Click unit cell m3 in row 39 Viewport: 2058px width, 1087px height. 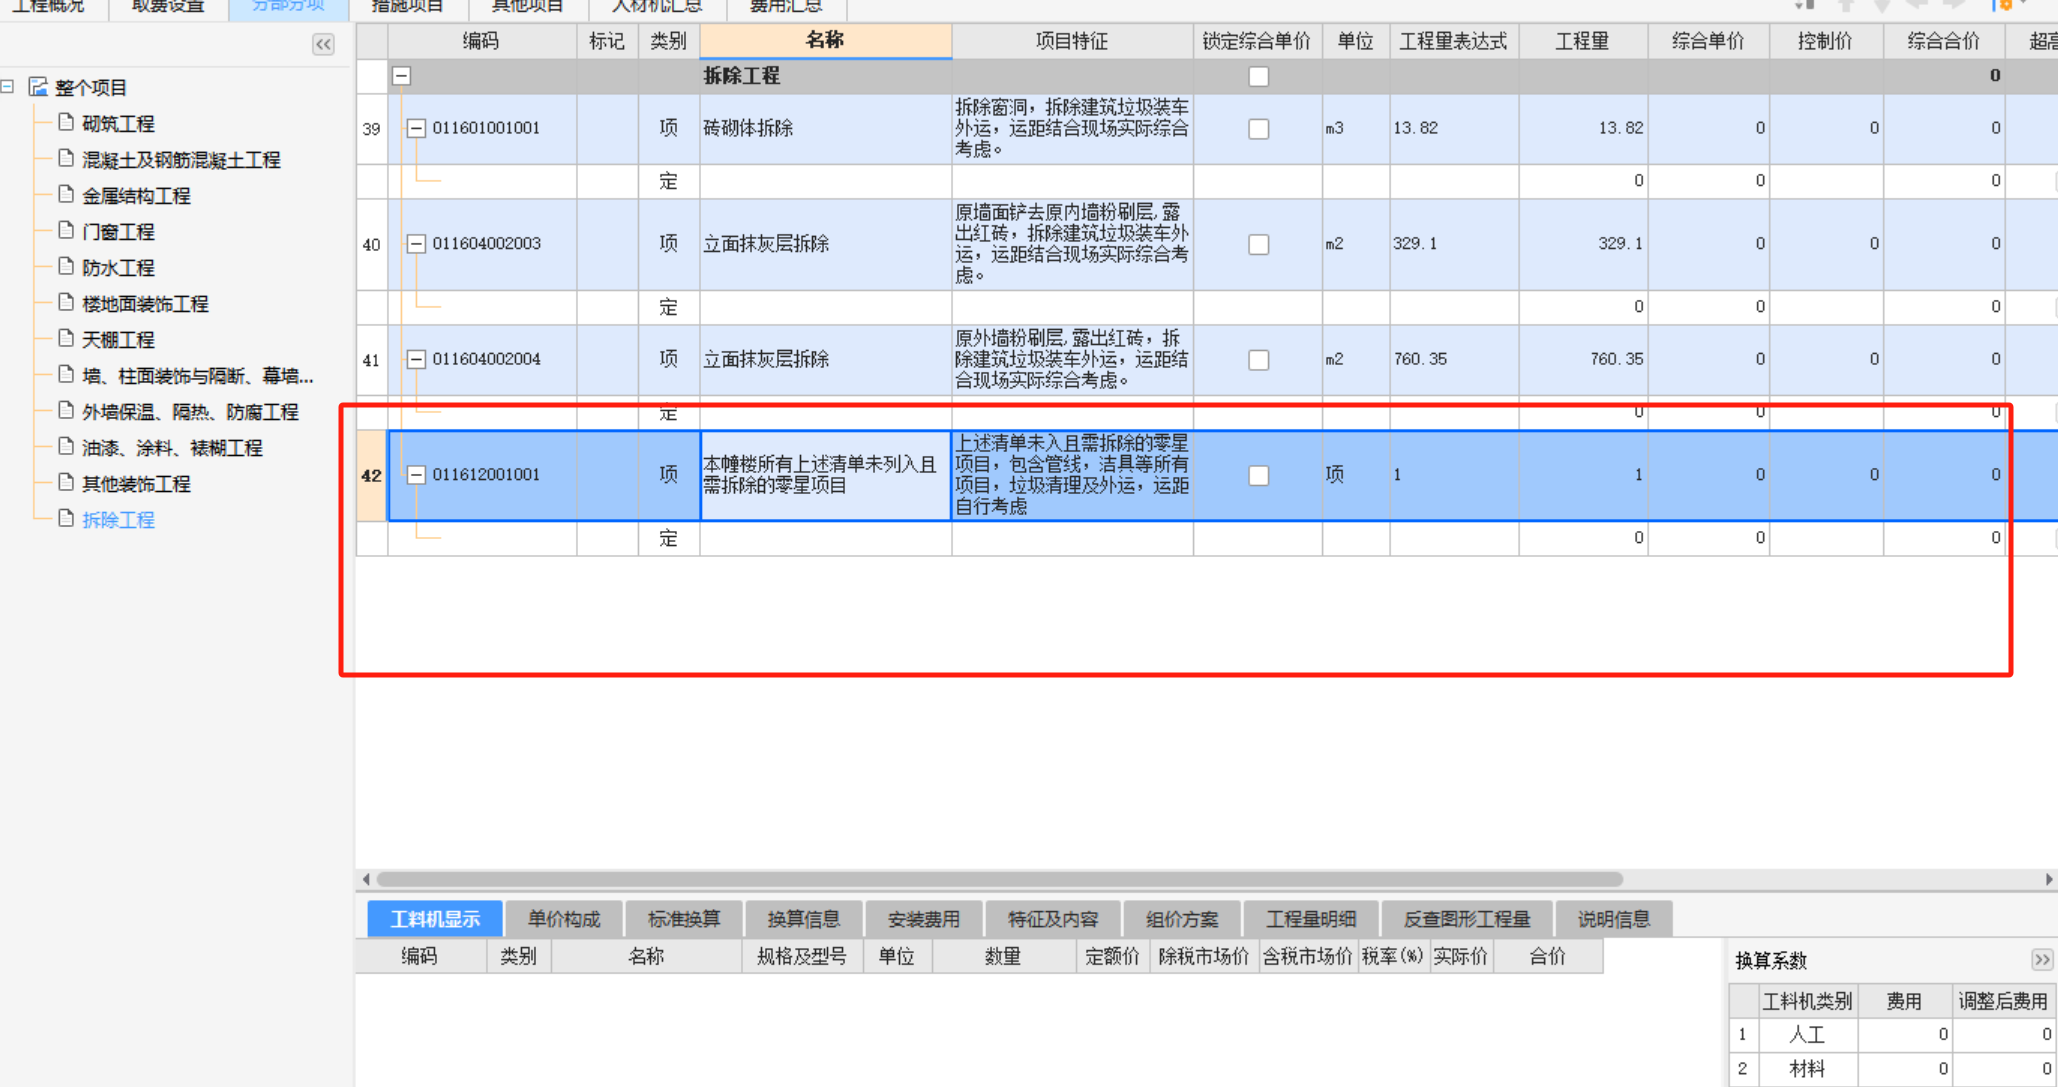(x=1355, y=128)
